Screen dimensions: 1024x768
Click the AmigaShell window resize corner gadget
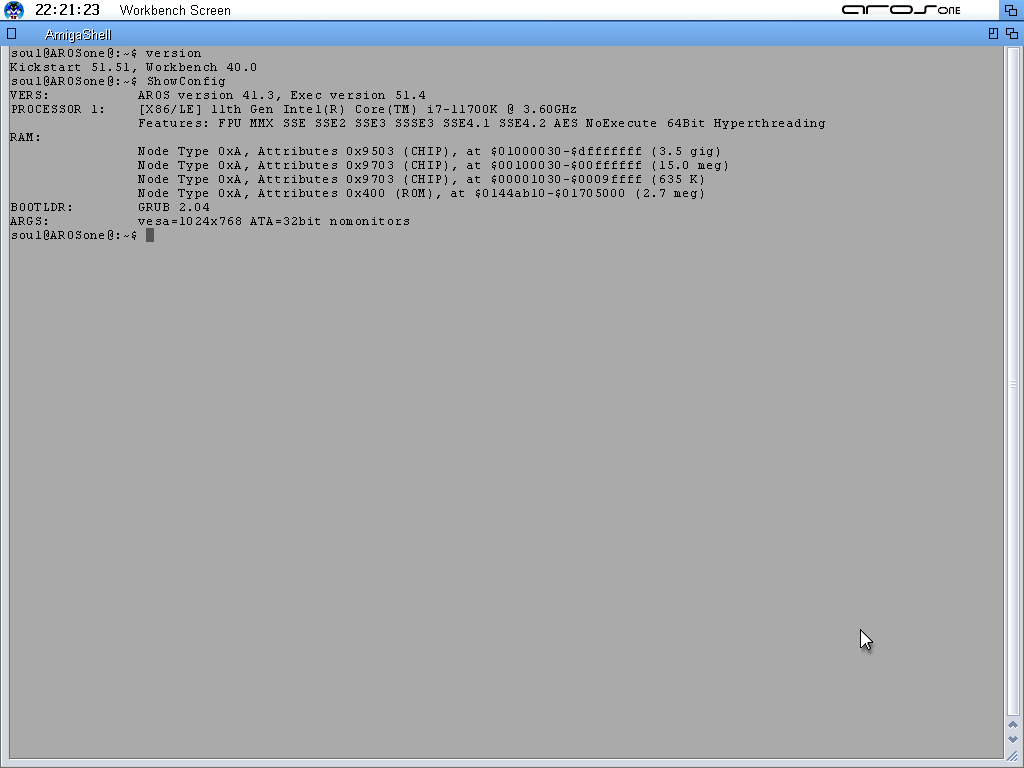pyautogui.click(x=1013, y=756)
